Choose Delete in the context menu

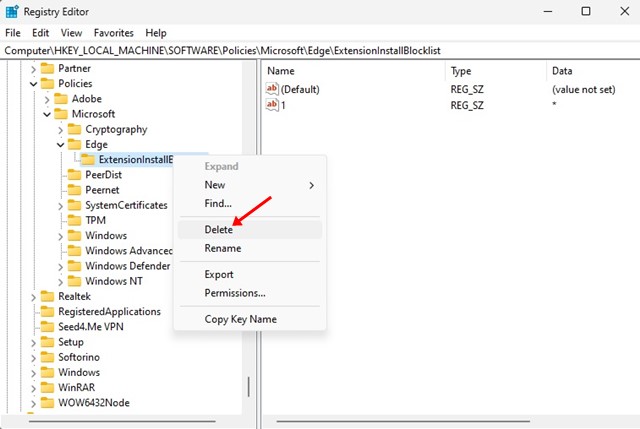pyautogui.click(x=250, y=230)
